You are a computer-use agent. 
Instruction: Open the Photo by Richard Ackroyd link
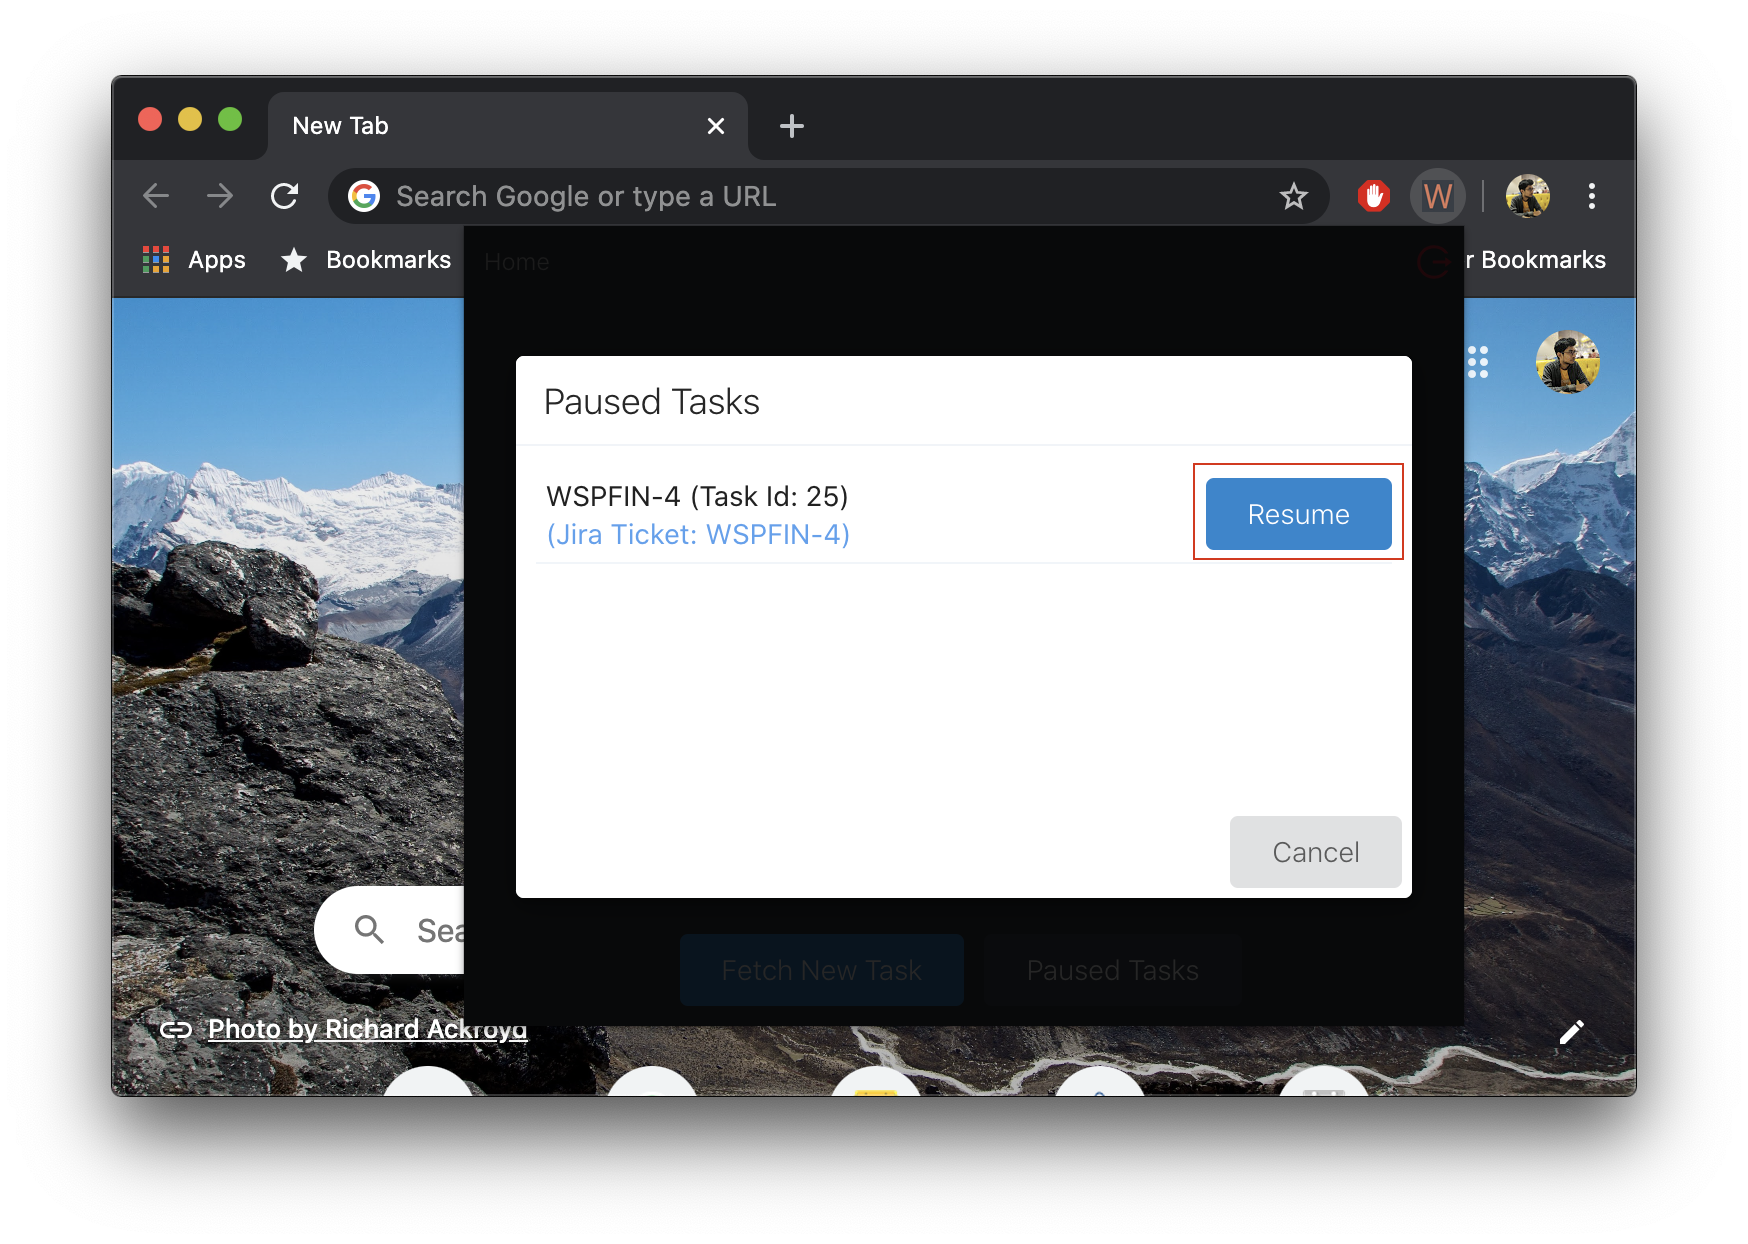[x=367, y=1028]
